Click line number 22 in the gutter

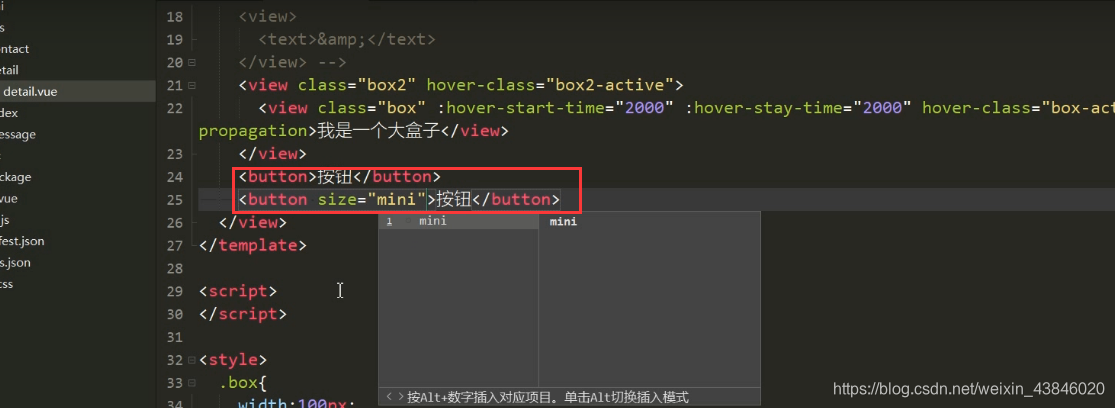174,108
